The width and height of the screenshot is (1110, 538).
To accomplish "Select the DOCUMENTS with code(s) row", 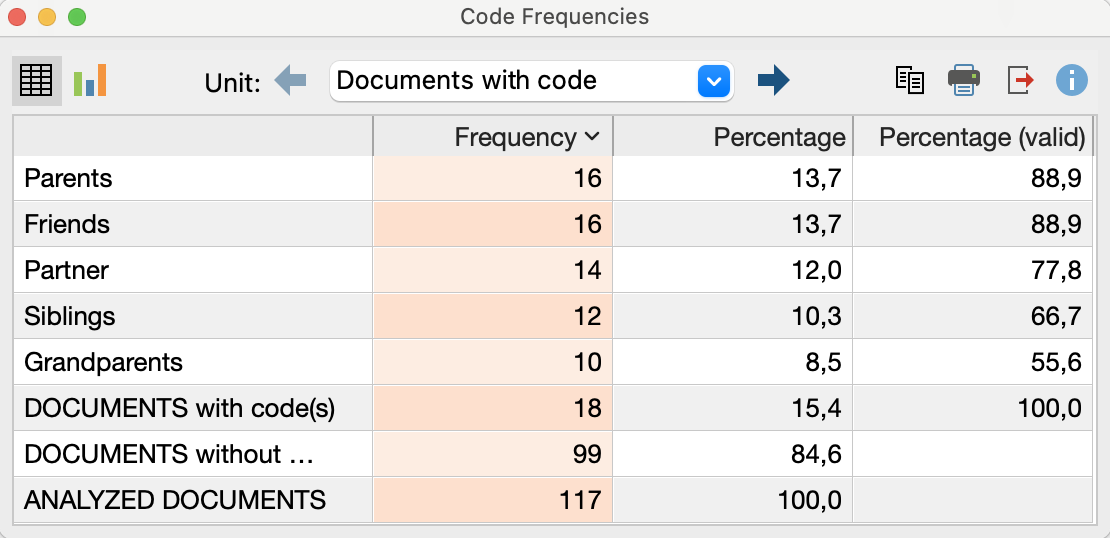I will pyautogui.click(x=554, y=408).
